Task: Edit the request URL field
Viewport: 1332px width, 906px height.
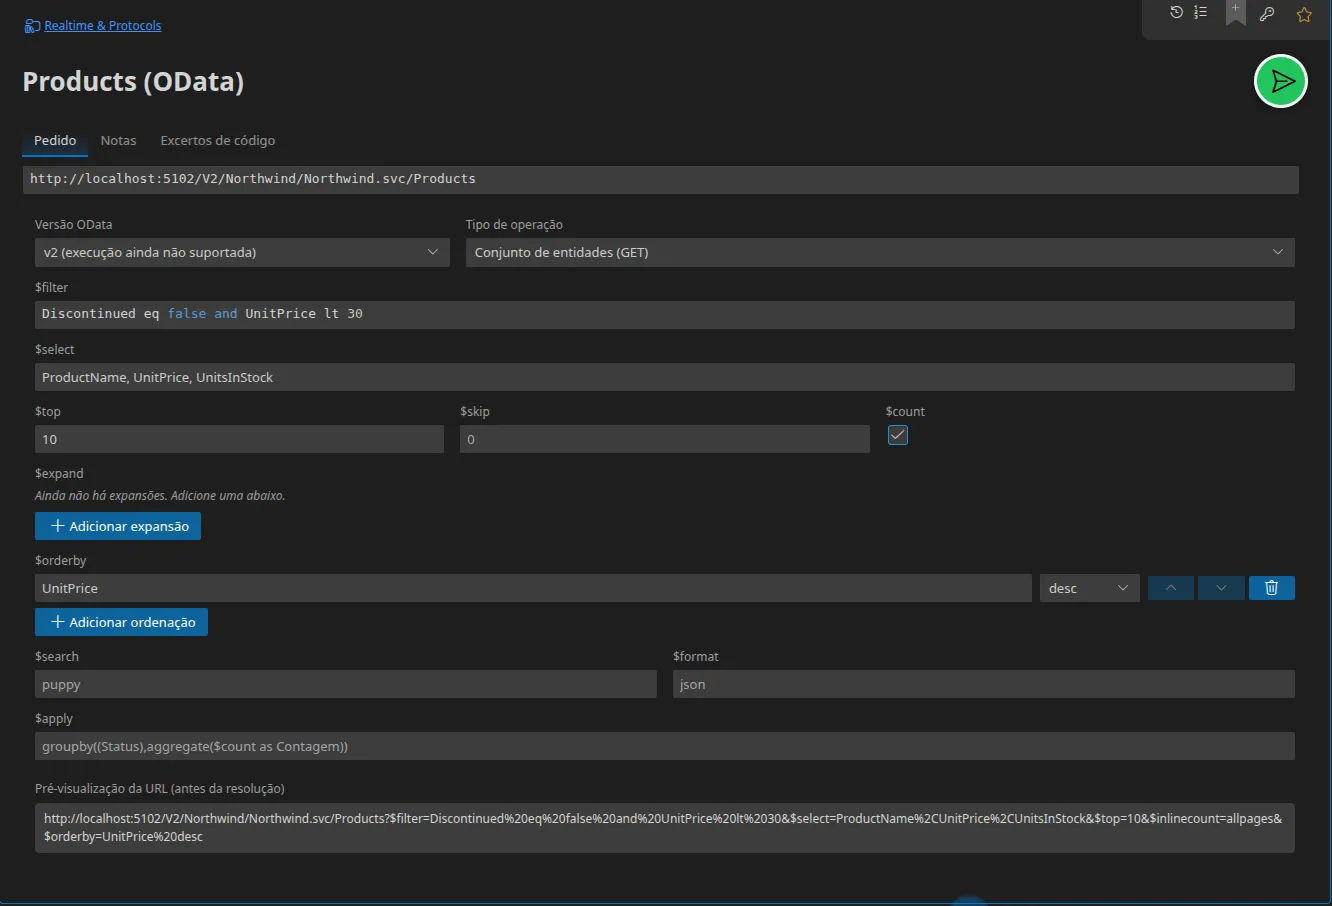Action: (x=660, y=179)
